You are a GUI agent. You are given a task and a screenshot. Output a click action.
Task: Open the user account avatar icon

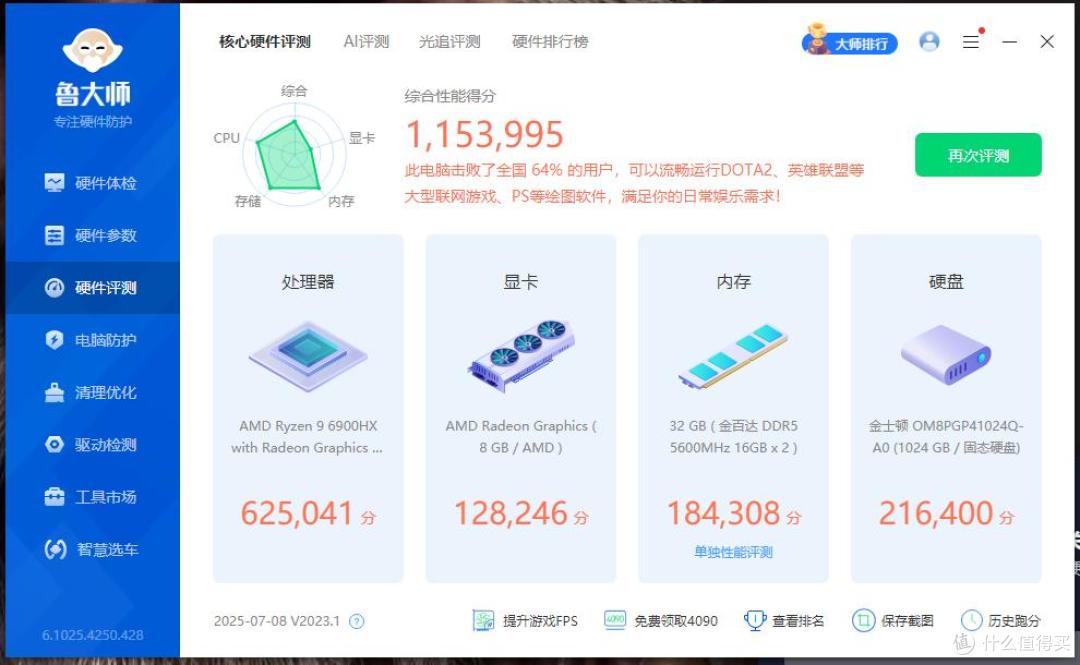tap(929, 41)
